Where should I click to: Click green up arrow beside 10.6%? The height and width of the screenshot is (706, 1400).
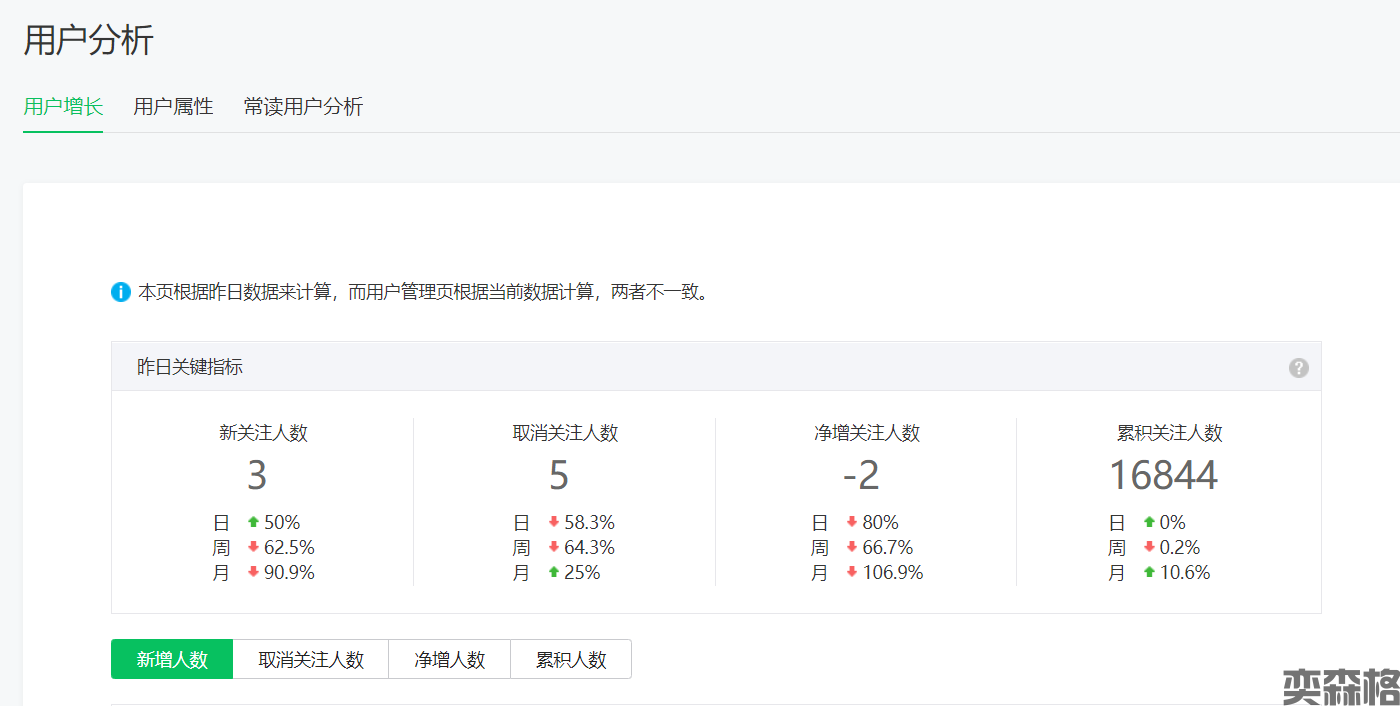1149,572
